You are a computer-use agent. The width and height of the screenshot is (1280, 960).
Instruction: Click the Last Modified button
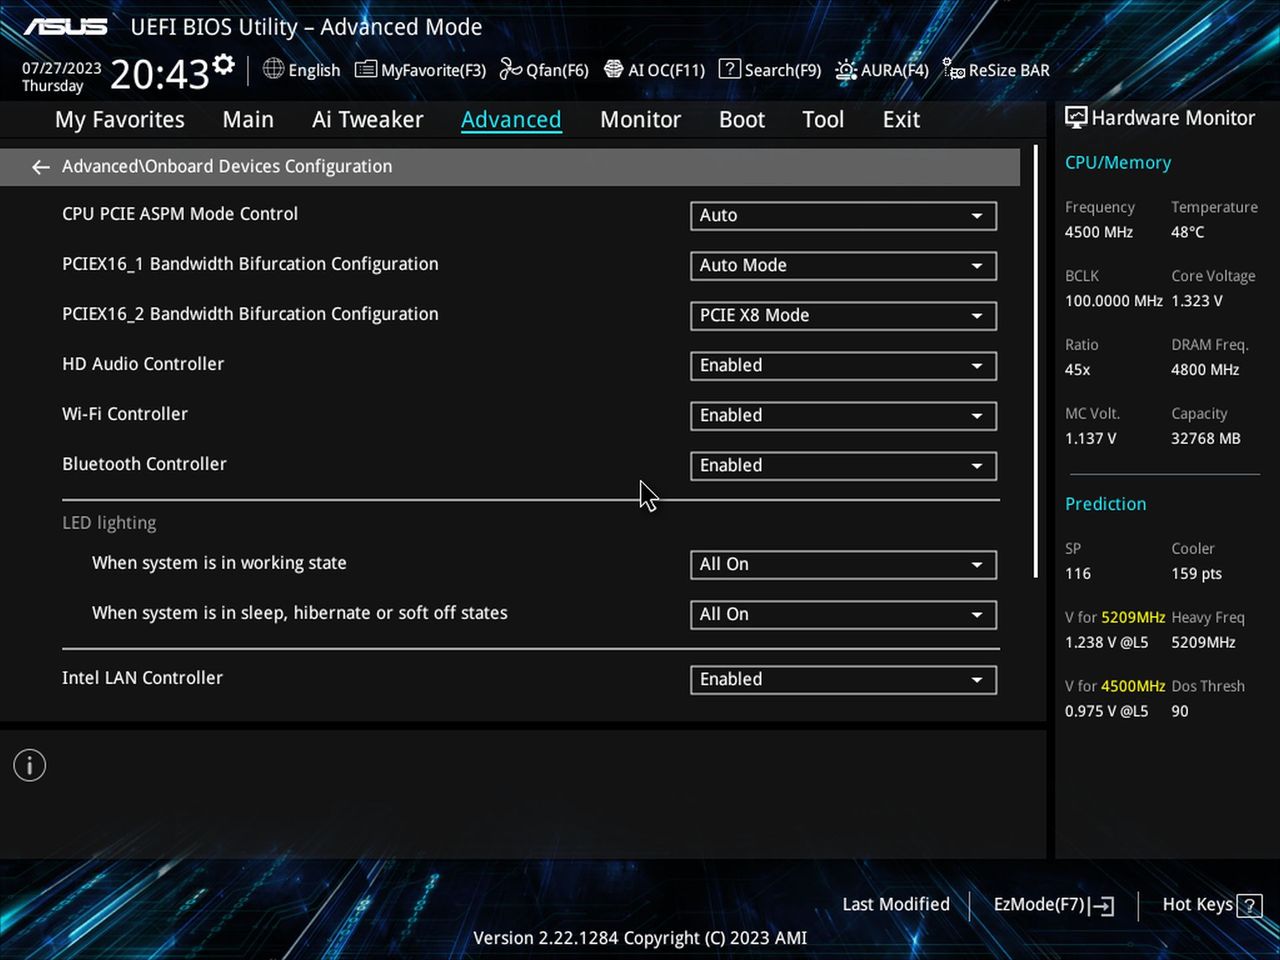pyautogui.click(x=896, y=904)
